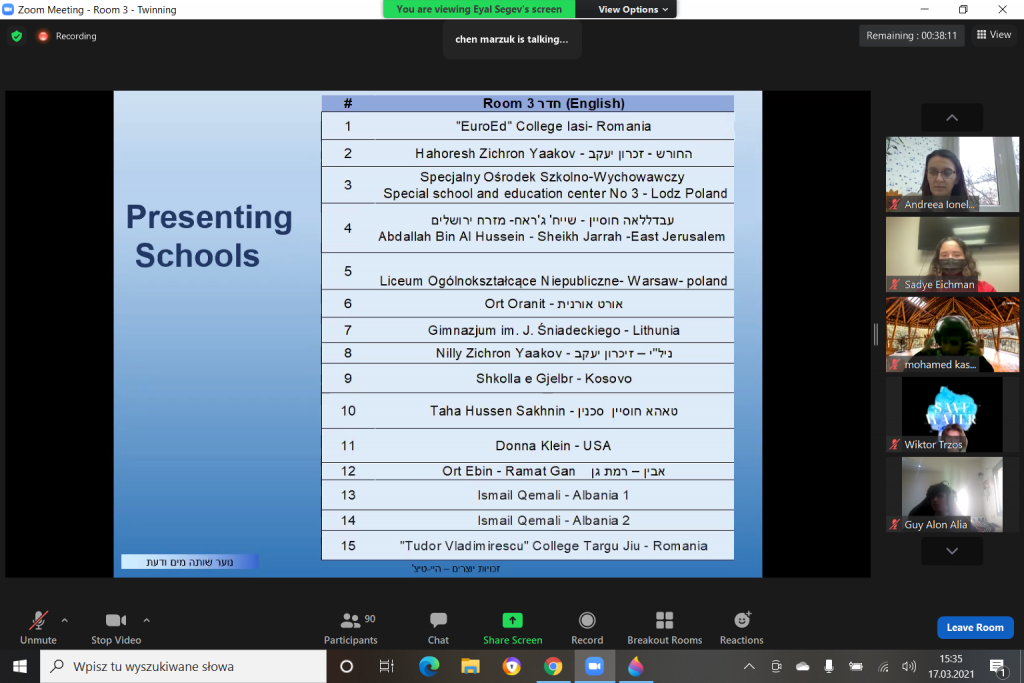Image resolution: width=1024 pixels, height=683 pixels.
Task: Unmute the microphone
Action: coord(38,627)
